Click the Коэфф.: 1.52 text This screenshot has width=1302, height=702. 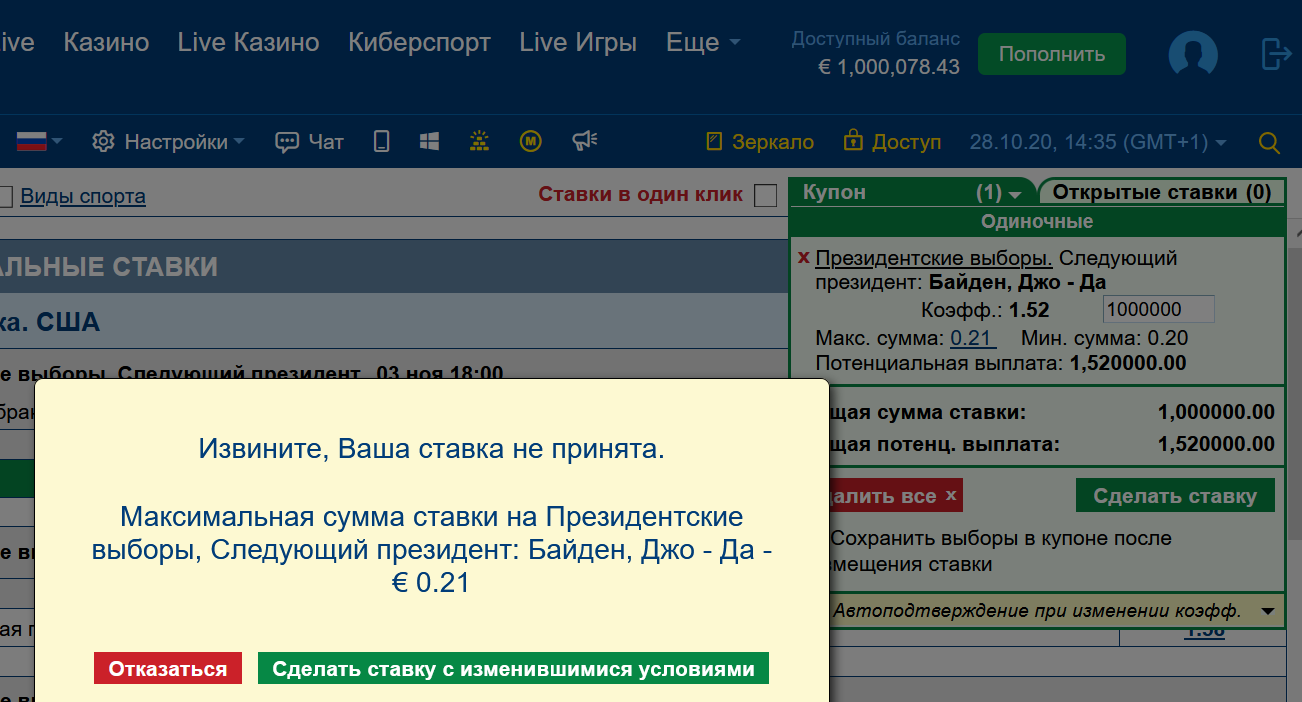985,310
